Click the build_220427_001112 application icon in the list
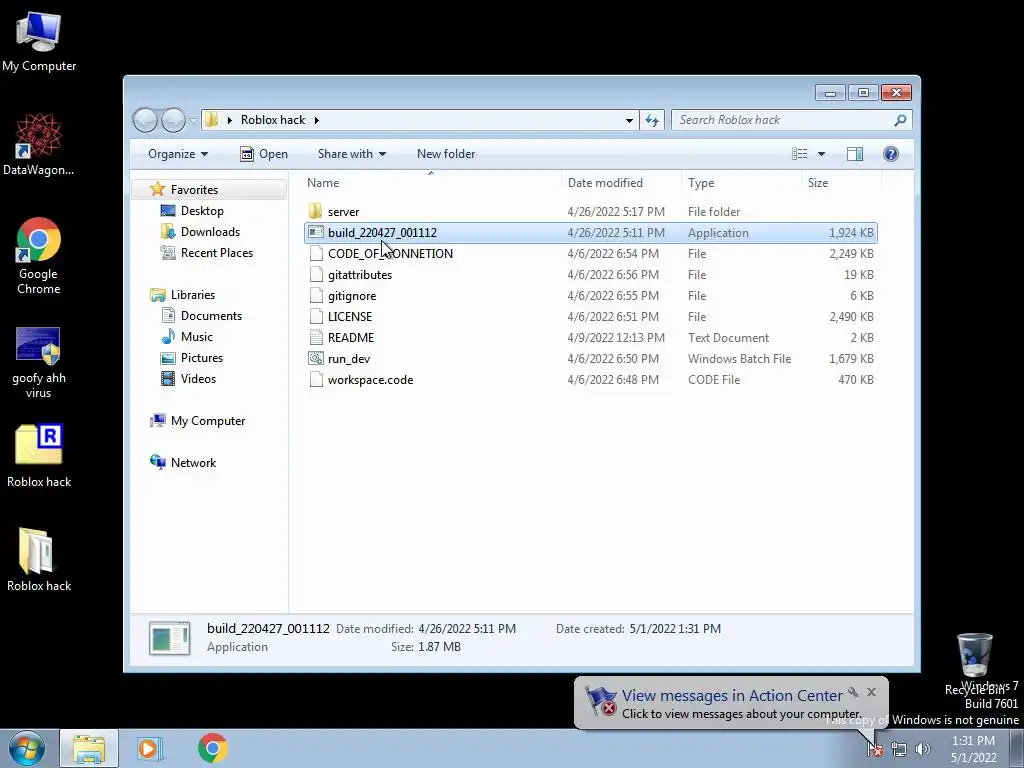This screenshot has width=1024, height=768. tap(316, 232)
